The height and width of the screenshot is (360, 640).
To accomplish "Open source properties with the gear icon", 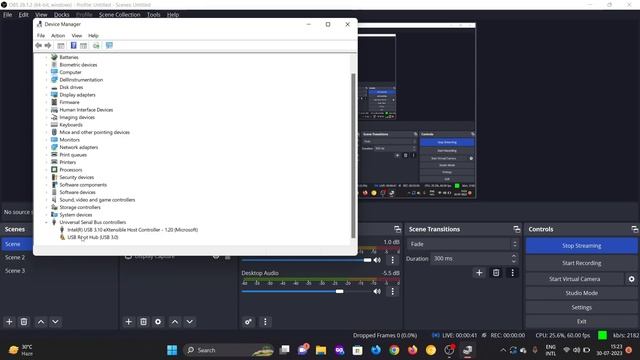I will pyautogui.click(x=158, y=322).
